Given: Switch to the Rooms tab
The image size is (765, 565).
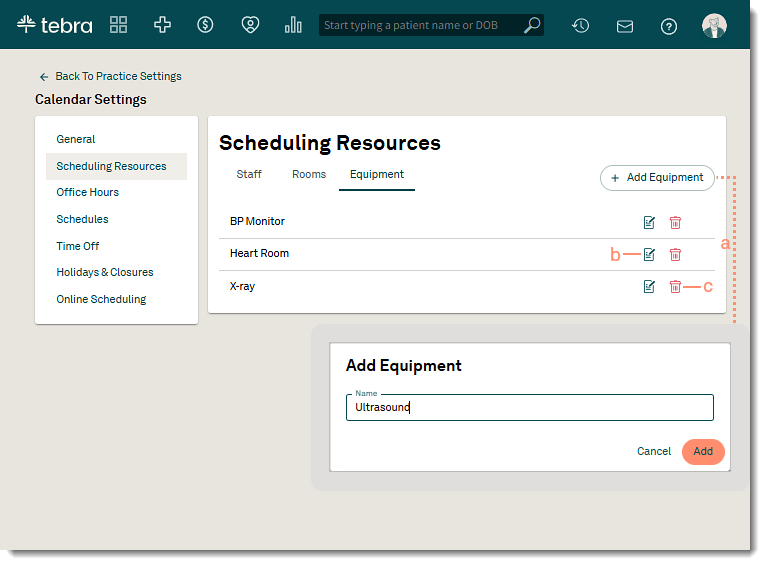Looking at the screenshot, I should (x=309, y=174).
